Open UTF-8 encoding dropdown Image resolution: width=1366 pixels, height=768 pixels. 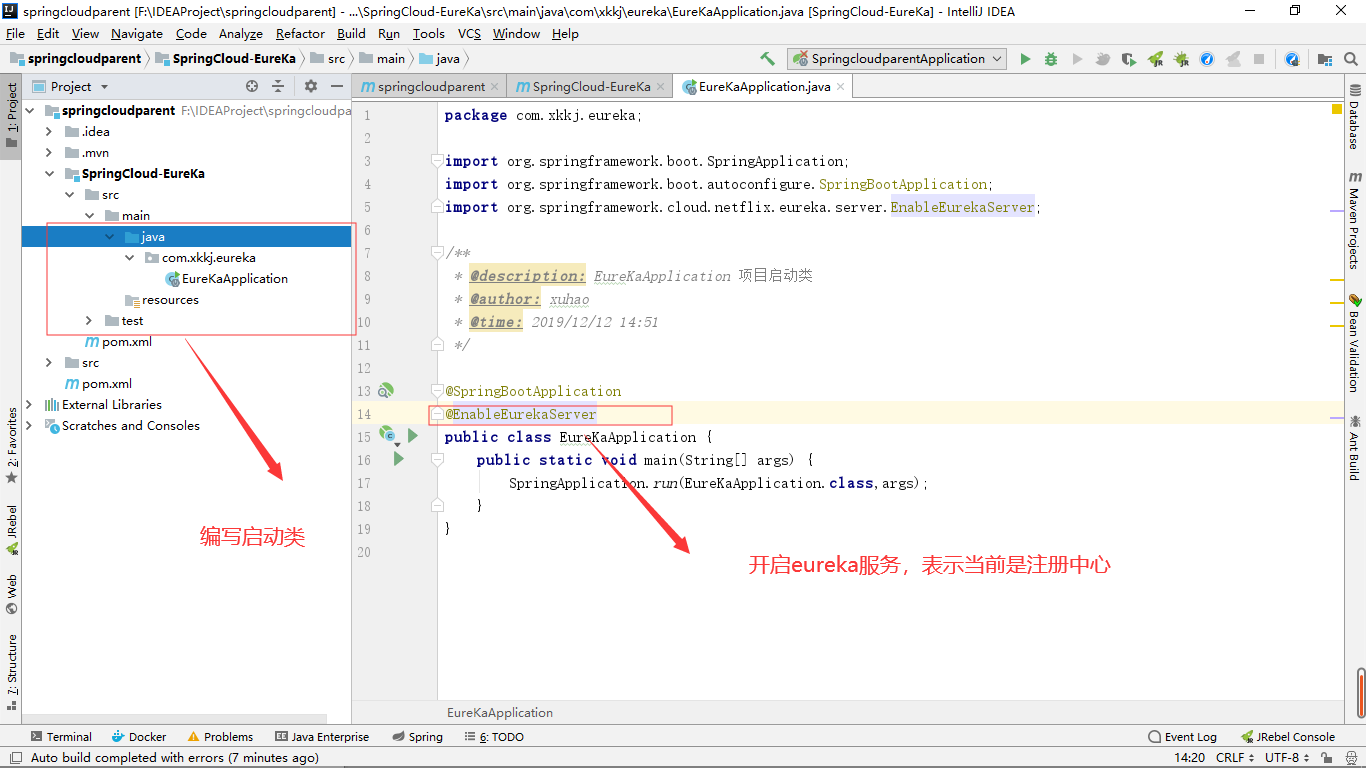click(x=1287, y=758)
